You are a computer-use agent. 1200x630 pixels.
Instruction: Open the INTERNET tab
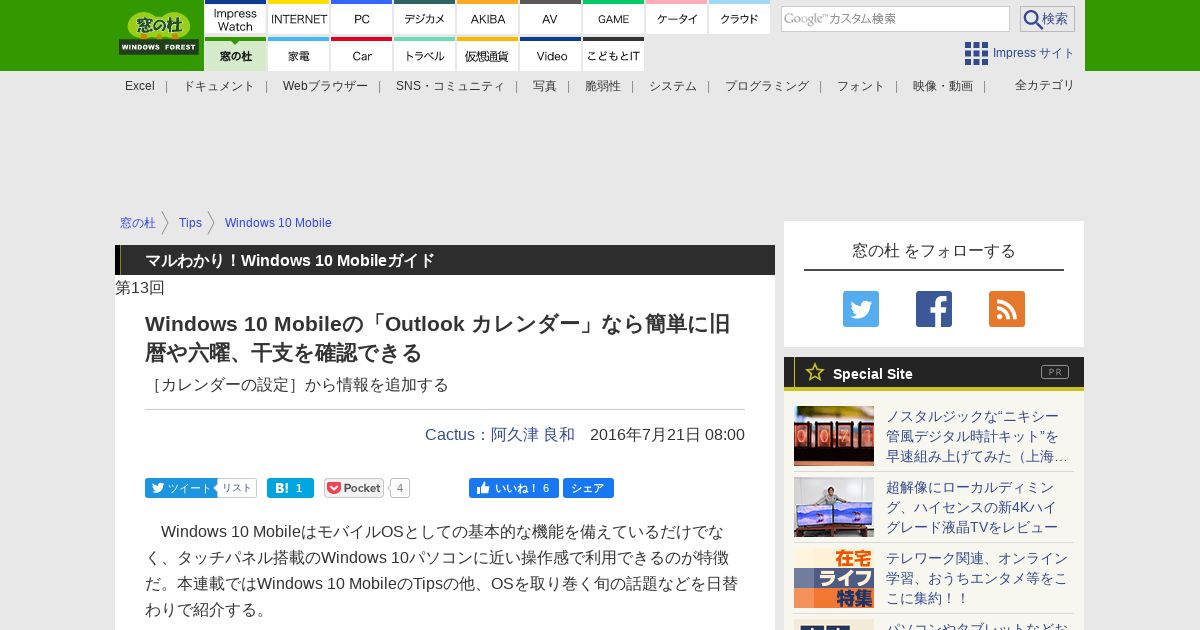click(299, 19)
